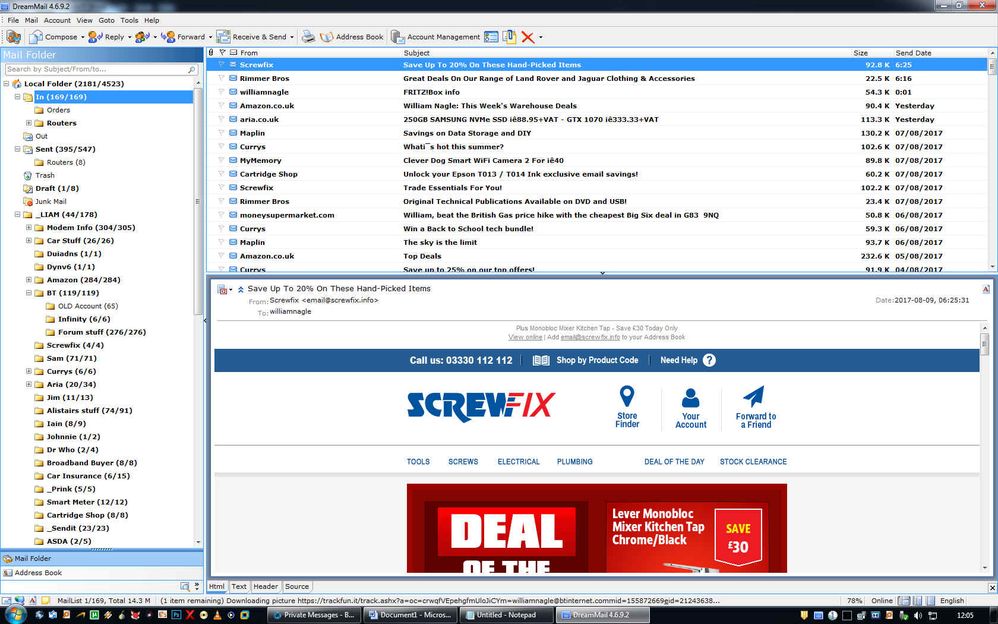
Task: Open Untitled - Notepad from taskbar
Action: (507, 615)
